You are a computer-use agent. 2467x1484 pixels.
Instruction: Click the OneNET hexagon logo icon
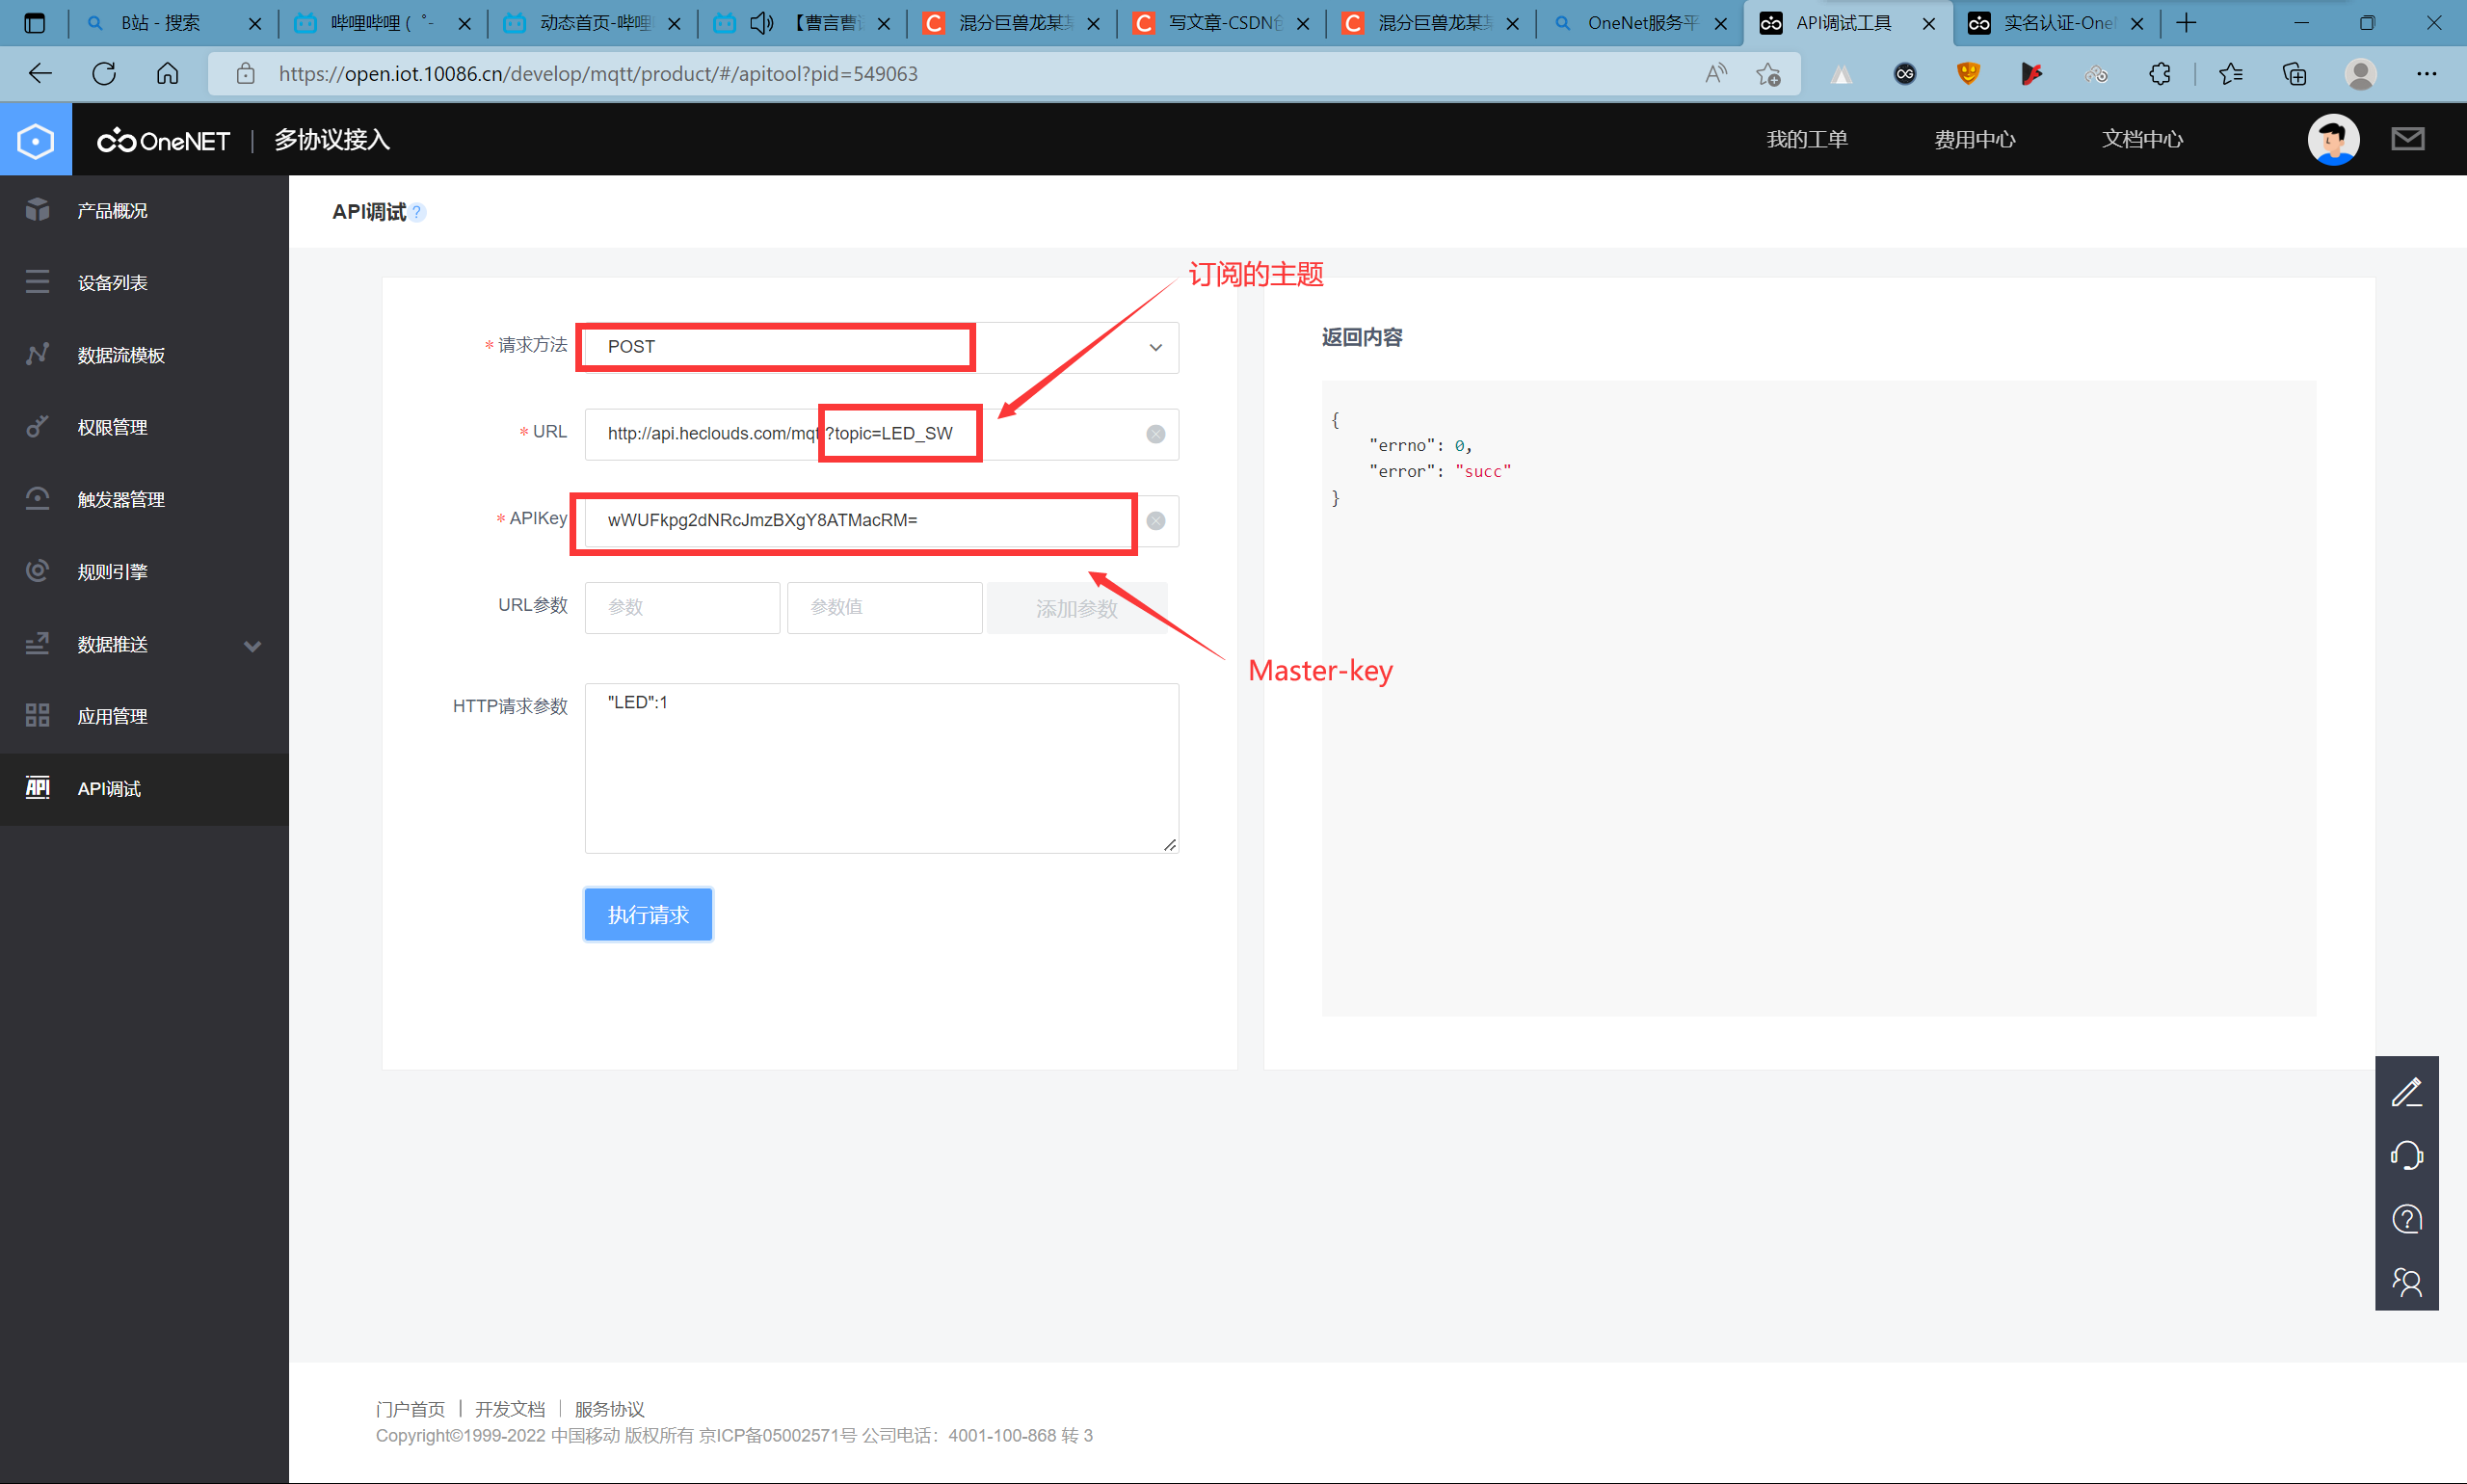(36, 140)
